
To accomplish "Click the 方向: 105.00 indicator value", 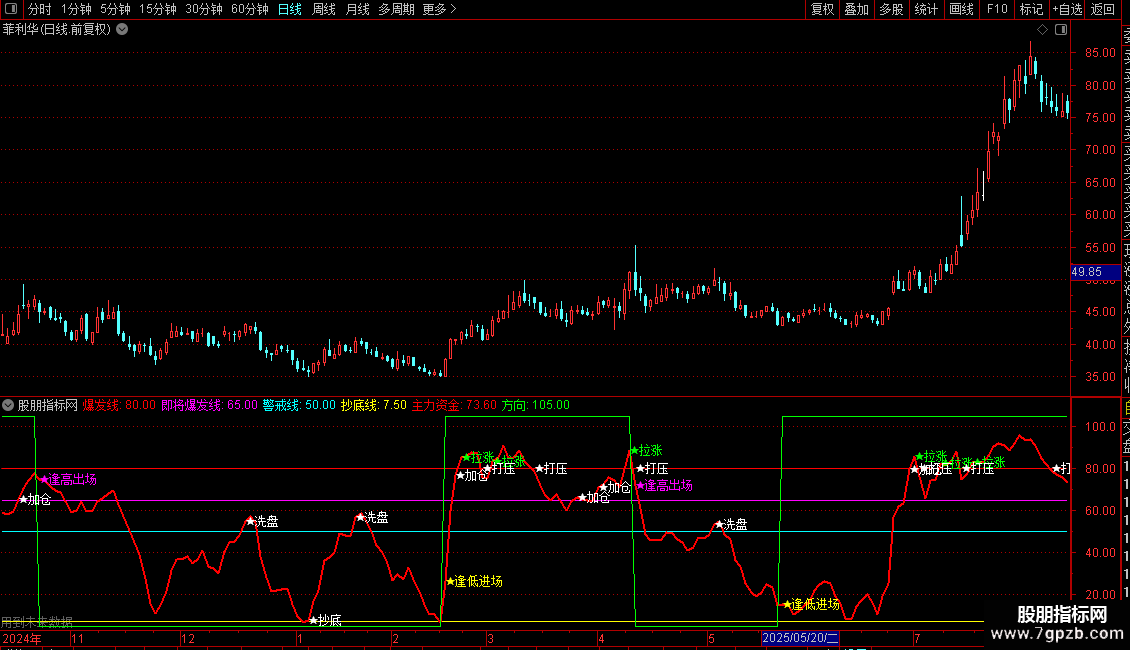I will (535, 405).
